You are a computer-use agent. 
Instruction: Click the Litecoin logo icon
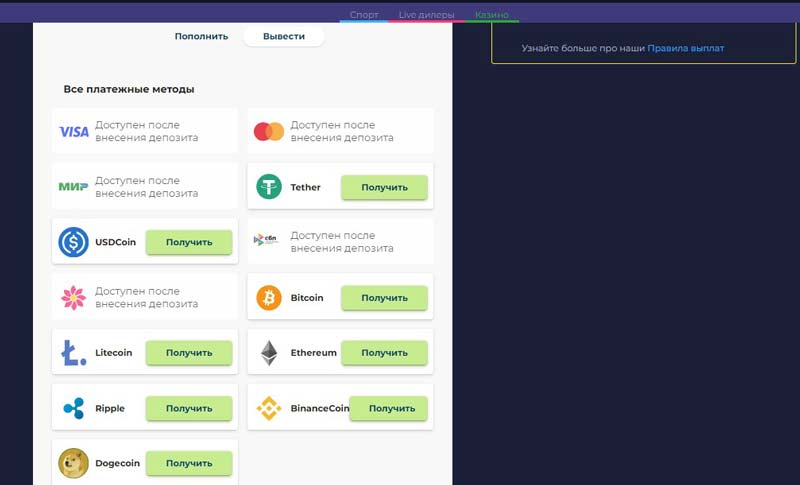[x=73, y=353]
